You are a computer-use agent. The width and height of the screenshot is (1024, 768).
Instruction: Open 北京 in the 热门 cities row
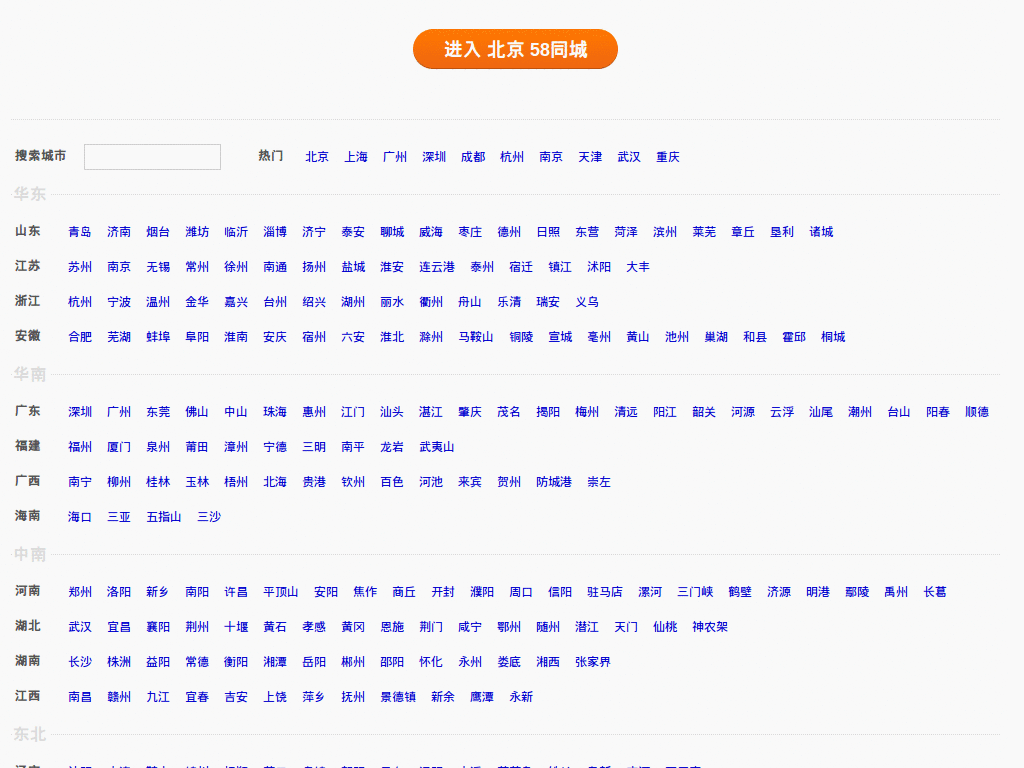[x=317, y=157]
